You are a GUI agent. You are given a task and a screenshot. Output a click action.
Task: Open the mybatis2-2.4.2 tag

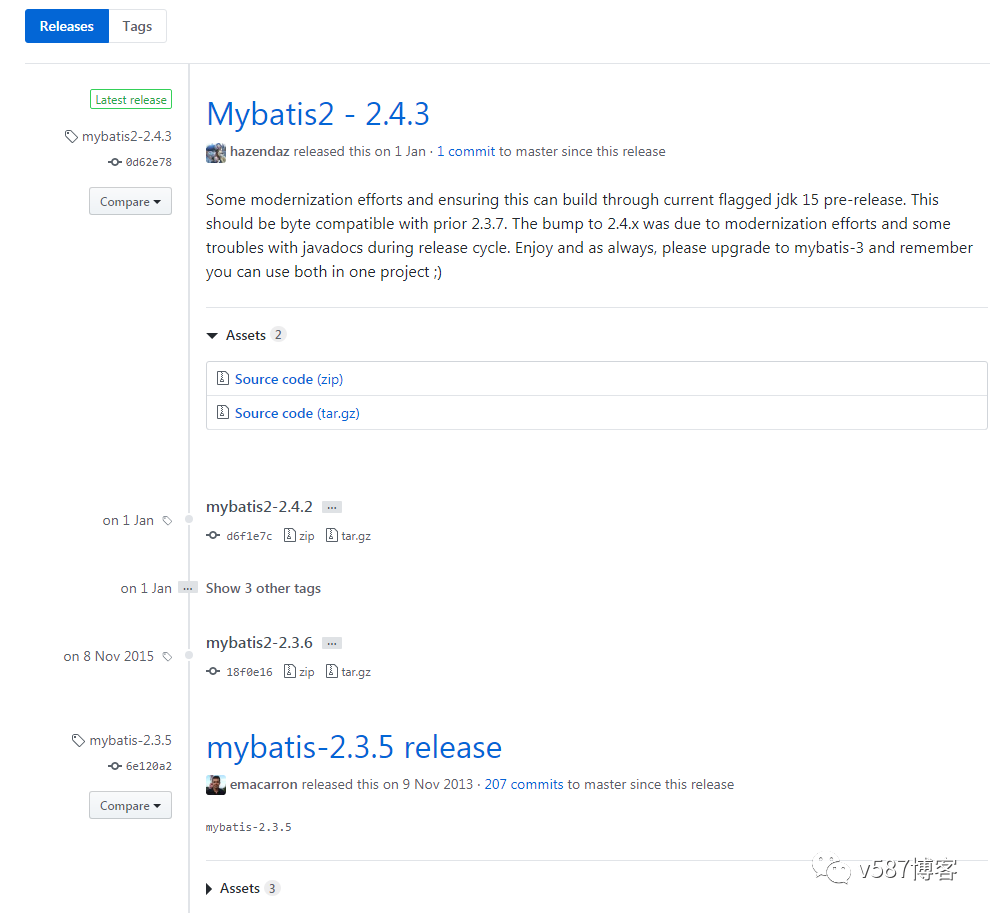tap(259, 506)
